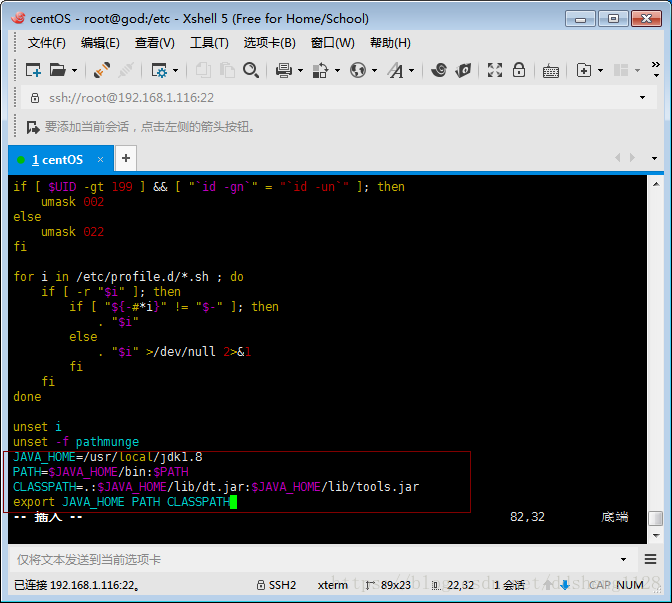Expand the new tab icon dropdown arrow
The width and height of the screenshot is (672, 603).
point(600,70)
